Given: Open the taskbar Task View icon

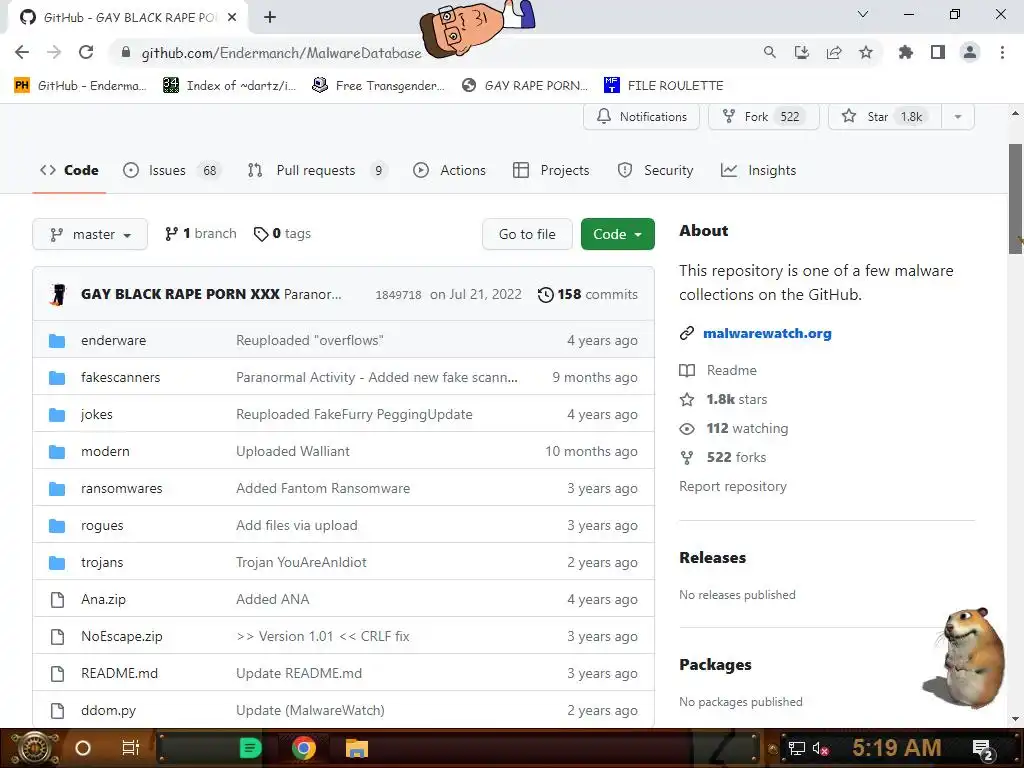Looking at the screenshot, I should 131,748.
